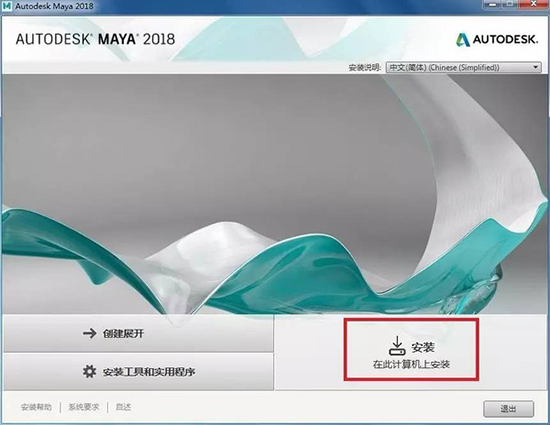Screen dimensions: 550x425
Task: Click the 退出 button to exit
Action: 509,409
